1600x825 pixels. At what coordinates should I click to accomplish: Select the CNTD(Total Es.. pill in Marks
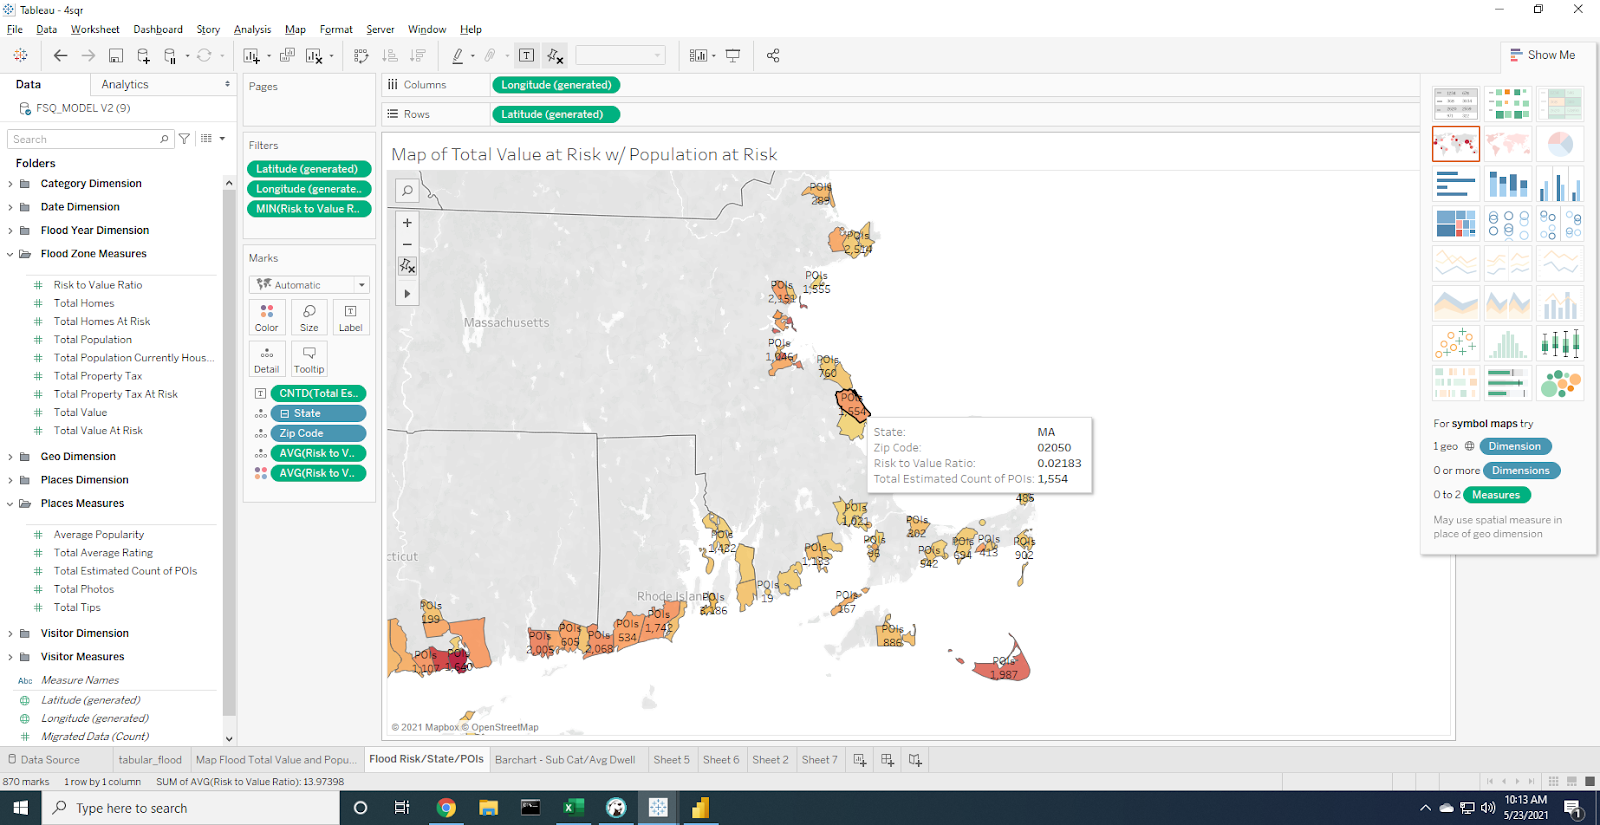click(318, 393)
